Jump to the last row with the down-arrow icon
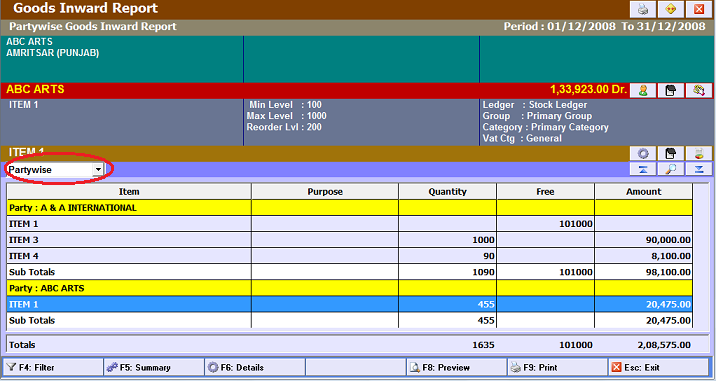Viewport: 716px width, 381px height. pyautogui.click(x=699, y=169)
